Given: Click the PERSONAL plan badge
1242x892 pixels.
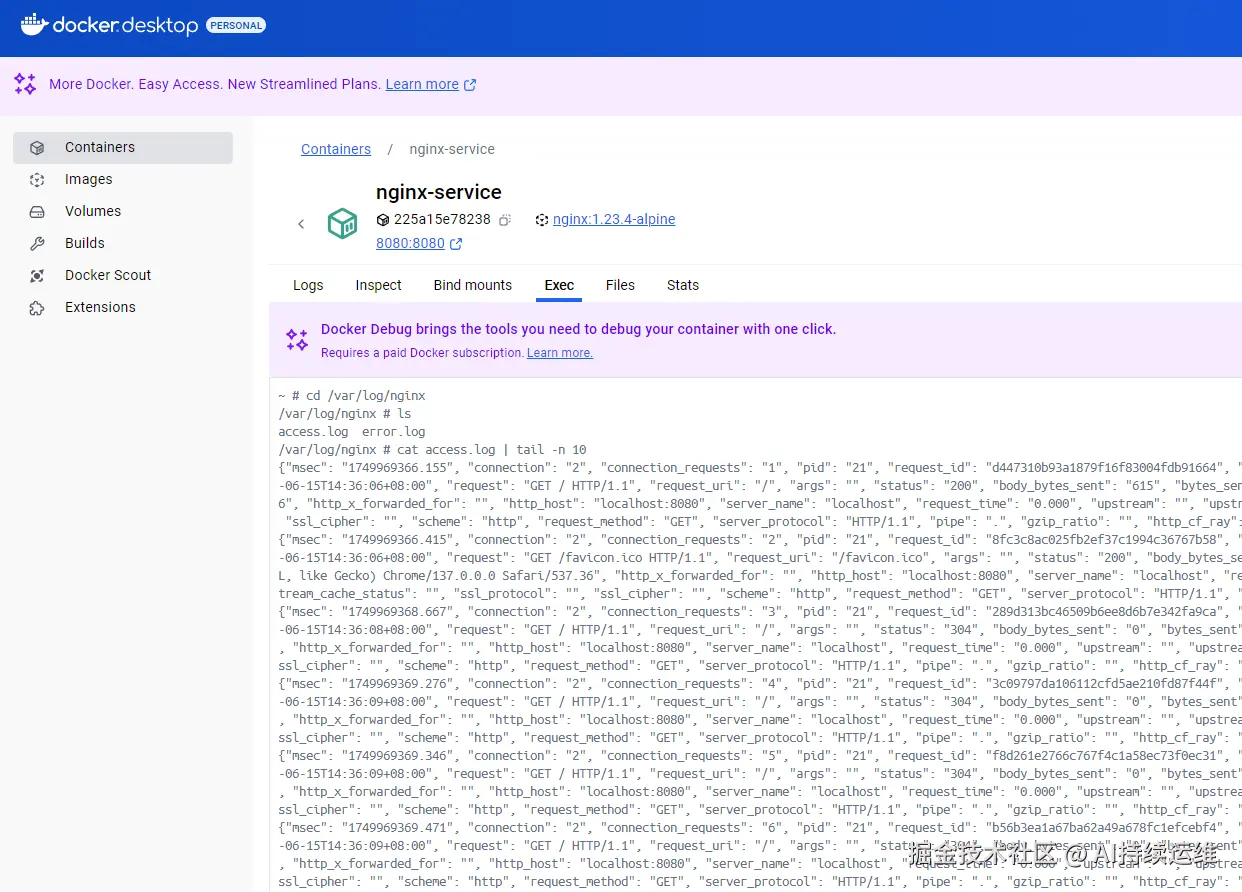Looking at the screenshot, I should pyautogui.click(x=236, y=26).
